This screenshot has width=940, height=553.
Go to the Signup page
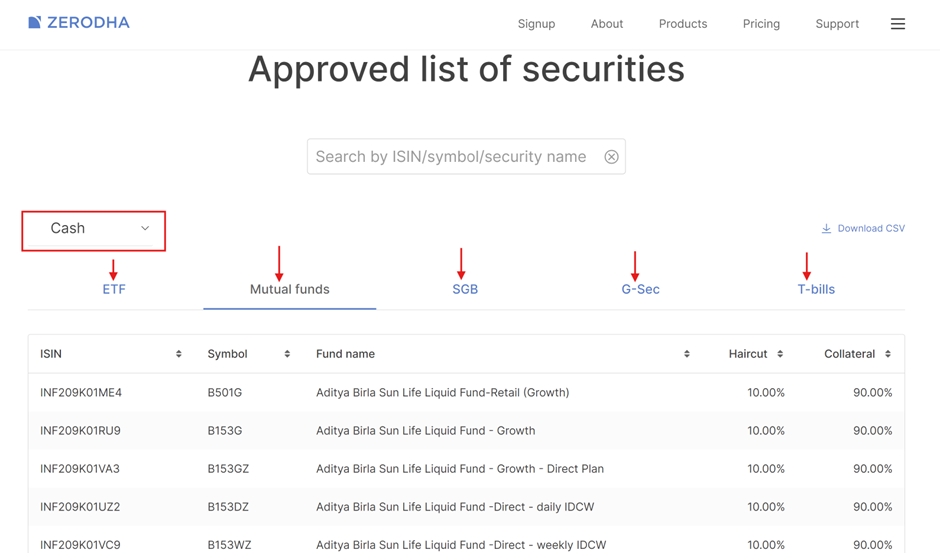[x=537, y=24]
